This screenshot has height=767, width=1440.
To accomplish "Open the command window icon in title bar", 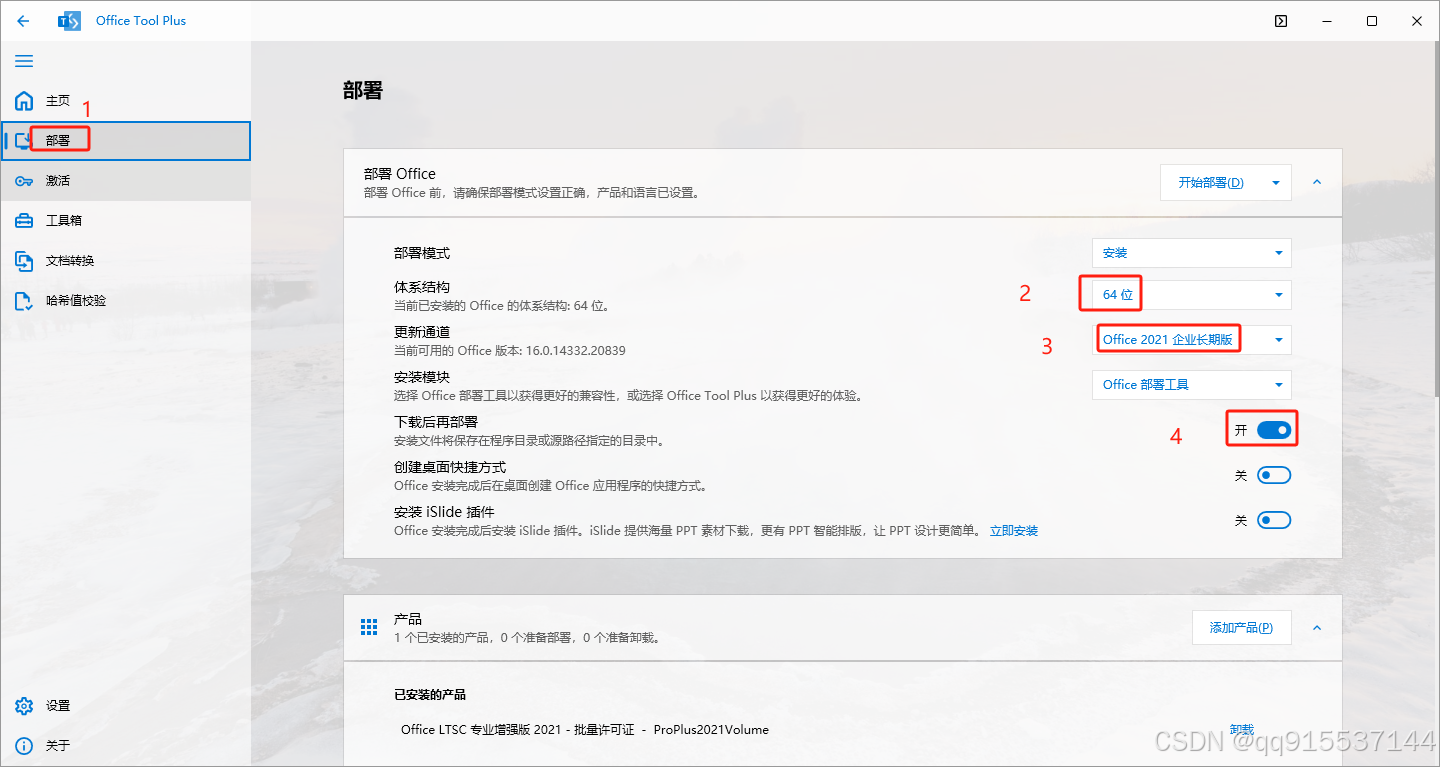I will 1281,21.
